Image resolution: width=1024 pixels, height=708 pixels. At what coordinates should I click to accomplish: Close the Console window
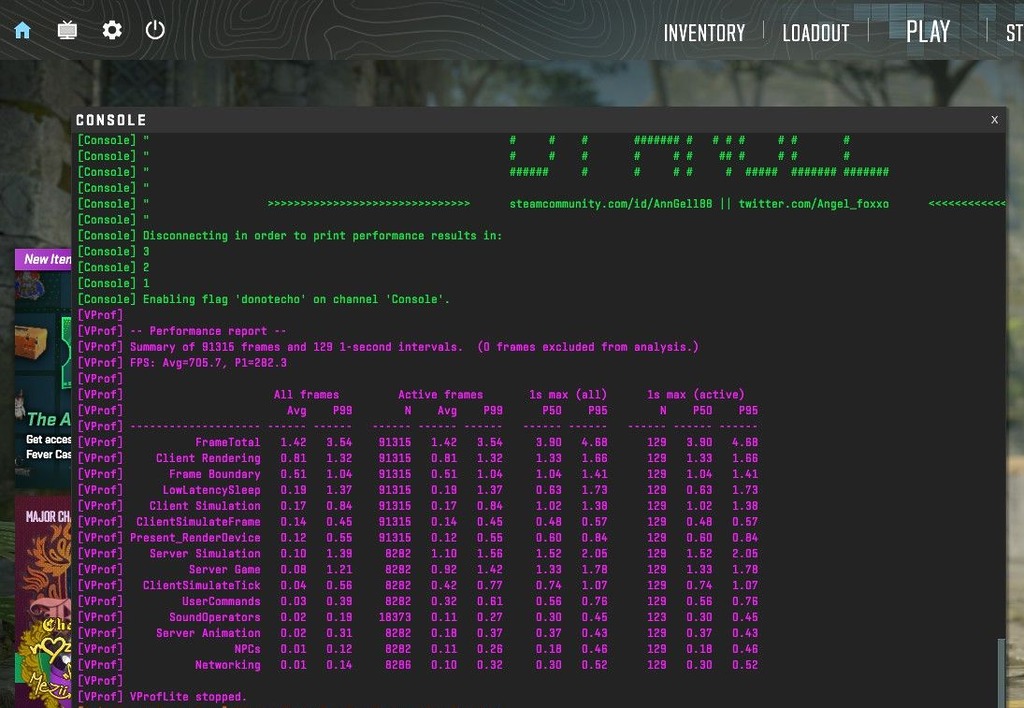pos(994,119)
